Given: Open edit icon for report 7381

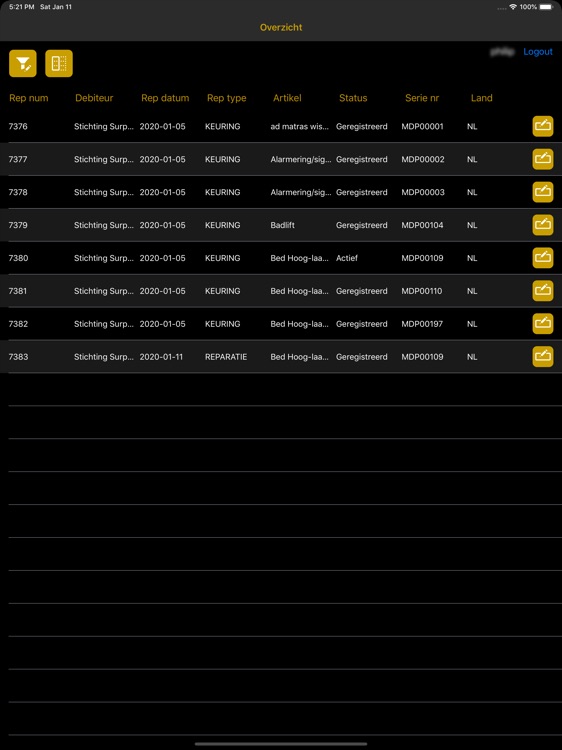Looking at the screenshot, I should tap(543, 291).
